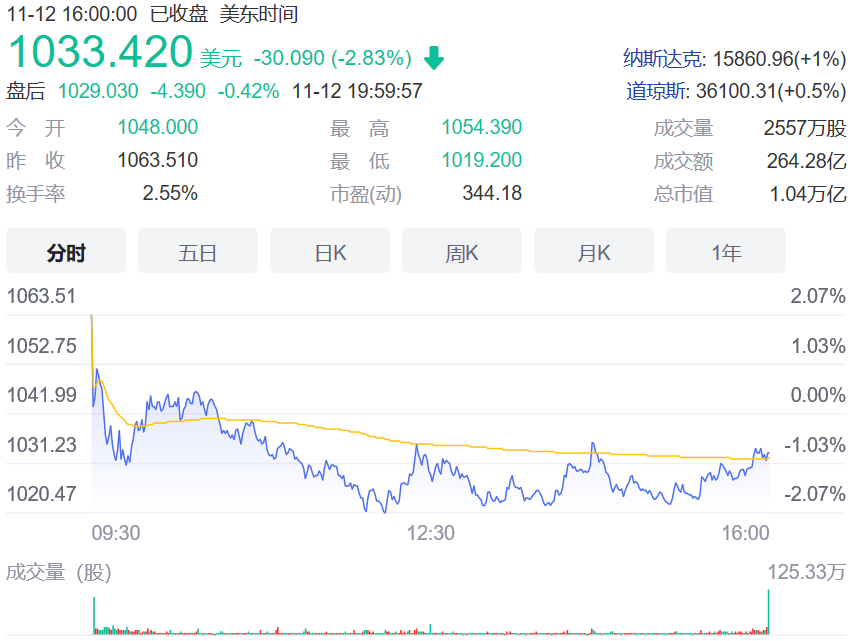Switch to the 五日 five-day chart
Viewport: 865px width, 641px height.
(197, 251)
